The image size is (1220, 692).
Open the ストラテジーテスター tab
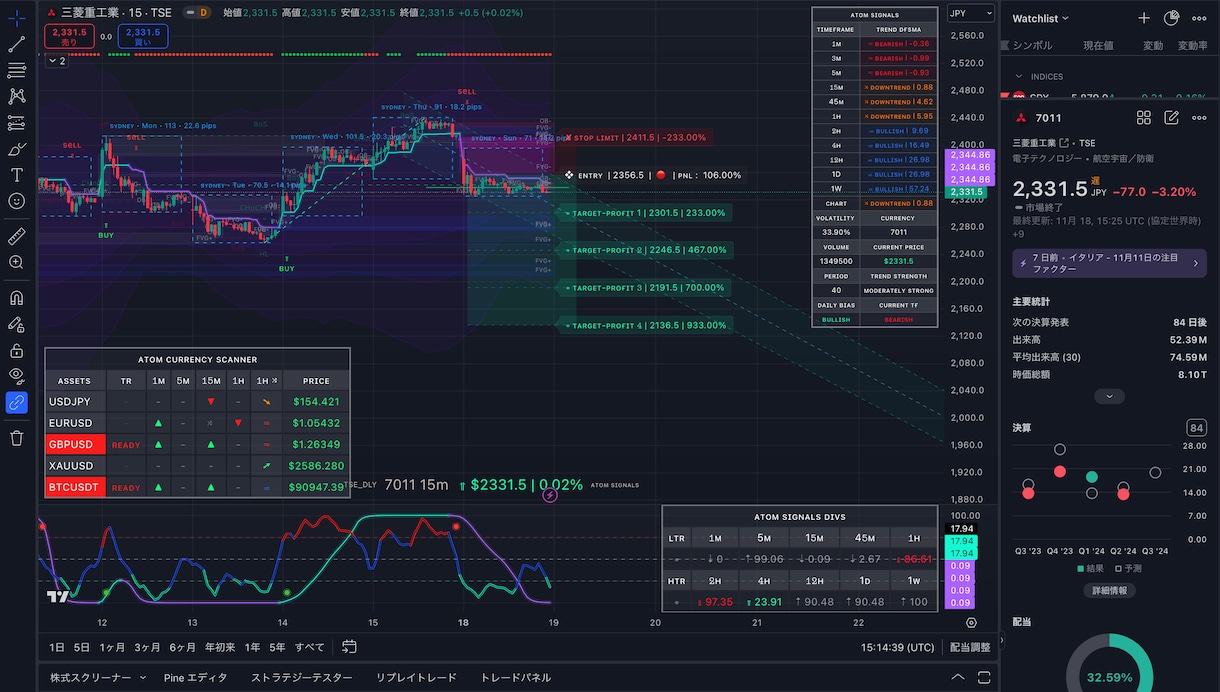pos(301,677)
